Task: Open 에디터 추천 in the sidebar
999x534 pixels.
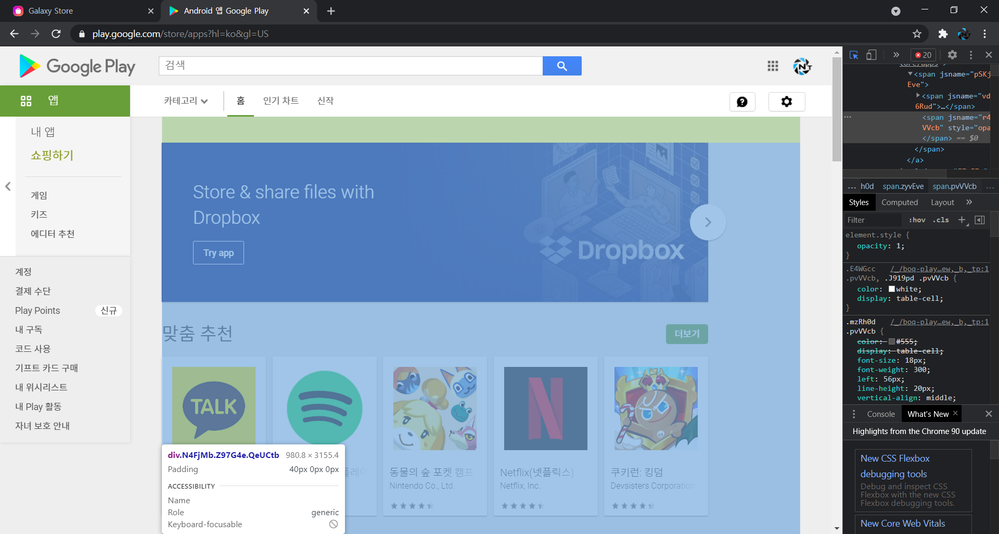Action: coord(52,234)
